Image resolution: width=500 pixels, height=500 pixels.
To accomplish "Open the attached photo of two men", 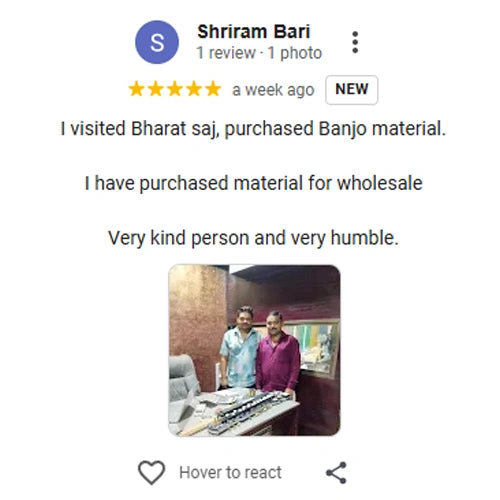I will [254, 350].
